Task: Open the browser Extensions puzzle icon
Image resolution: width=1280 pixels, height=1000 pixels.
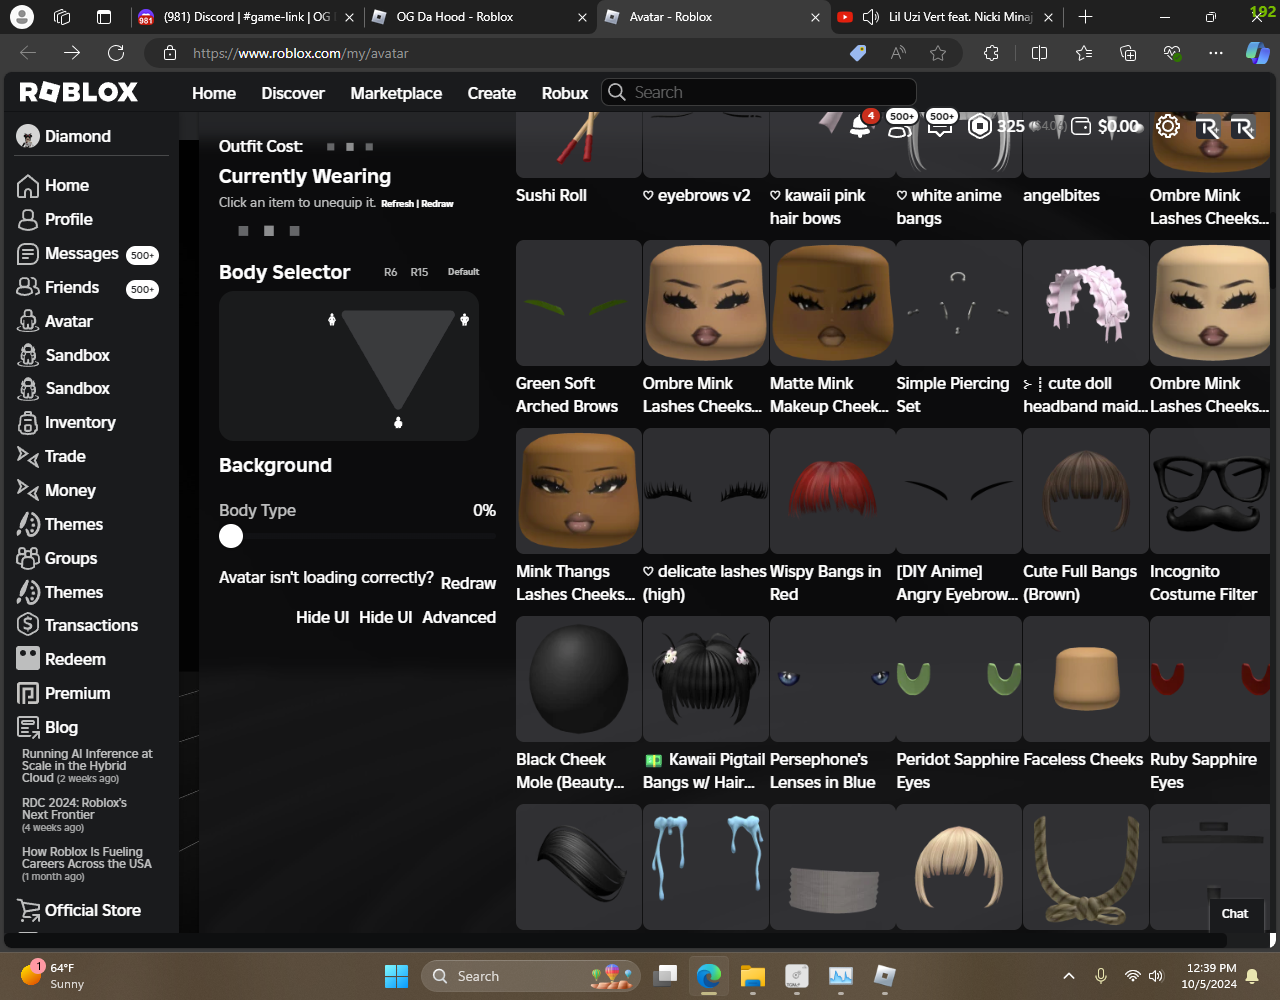Action: click(x=991, y=53)
